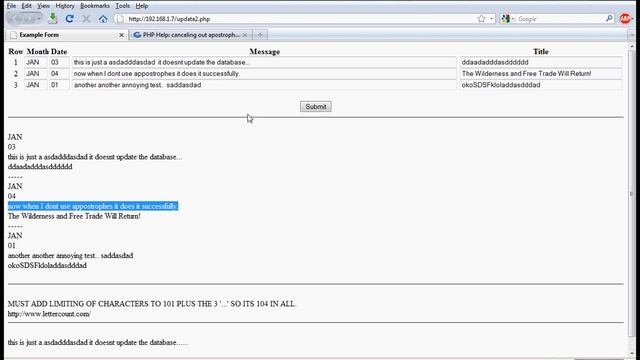Click the 'Title' column header
The image size is (640, 360).
(541, 51)
